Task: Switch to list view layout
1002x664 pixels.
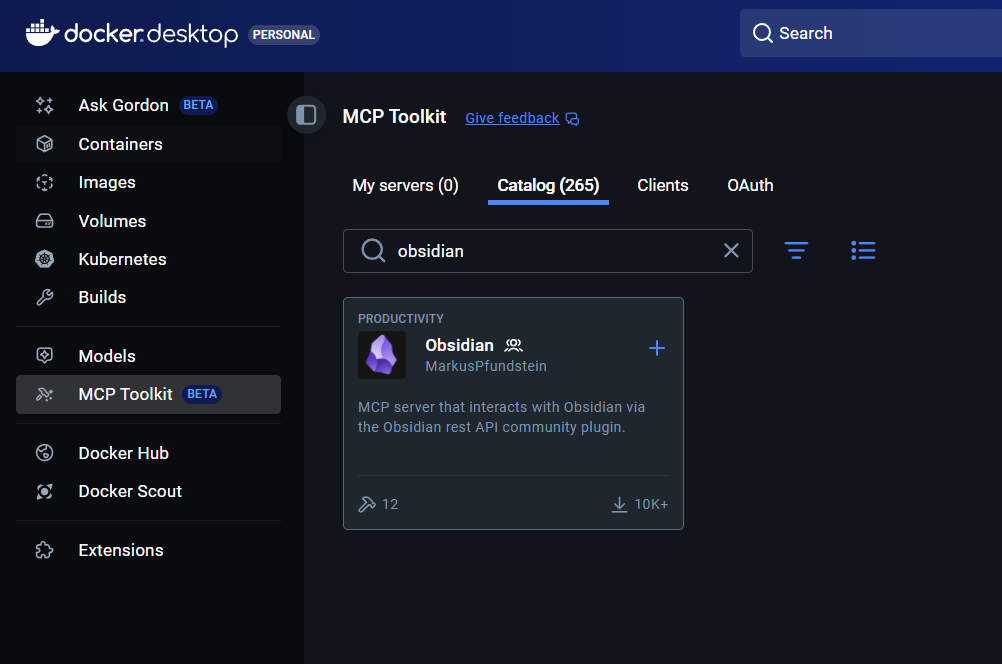Action: point(862,250)
